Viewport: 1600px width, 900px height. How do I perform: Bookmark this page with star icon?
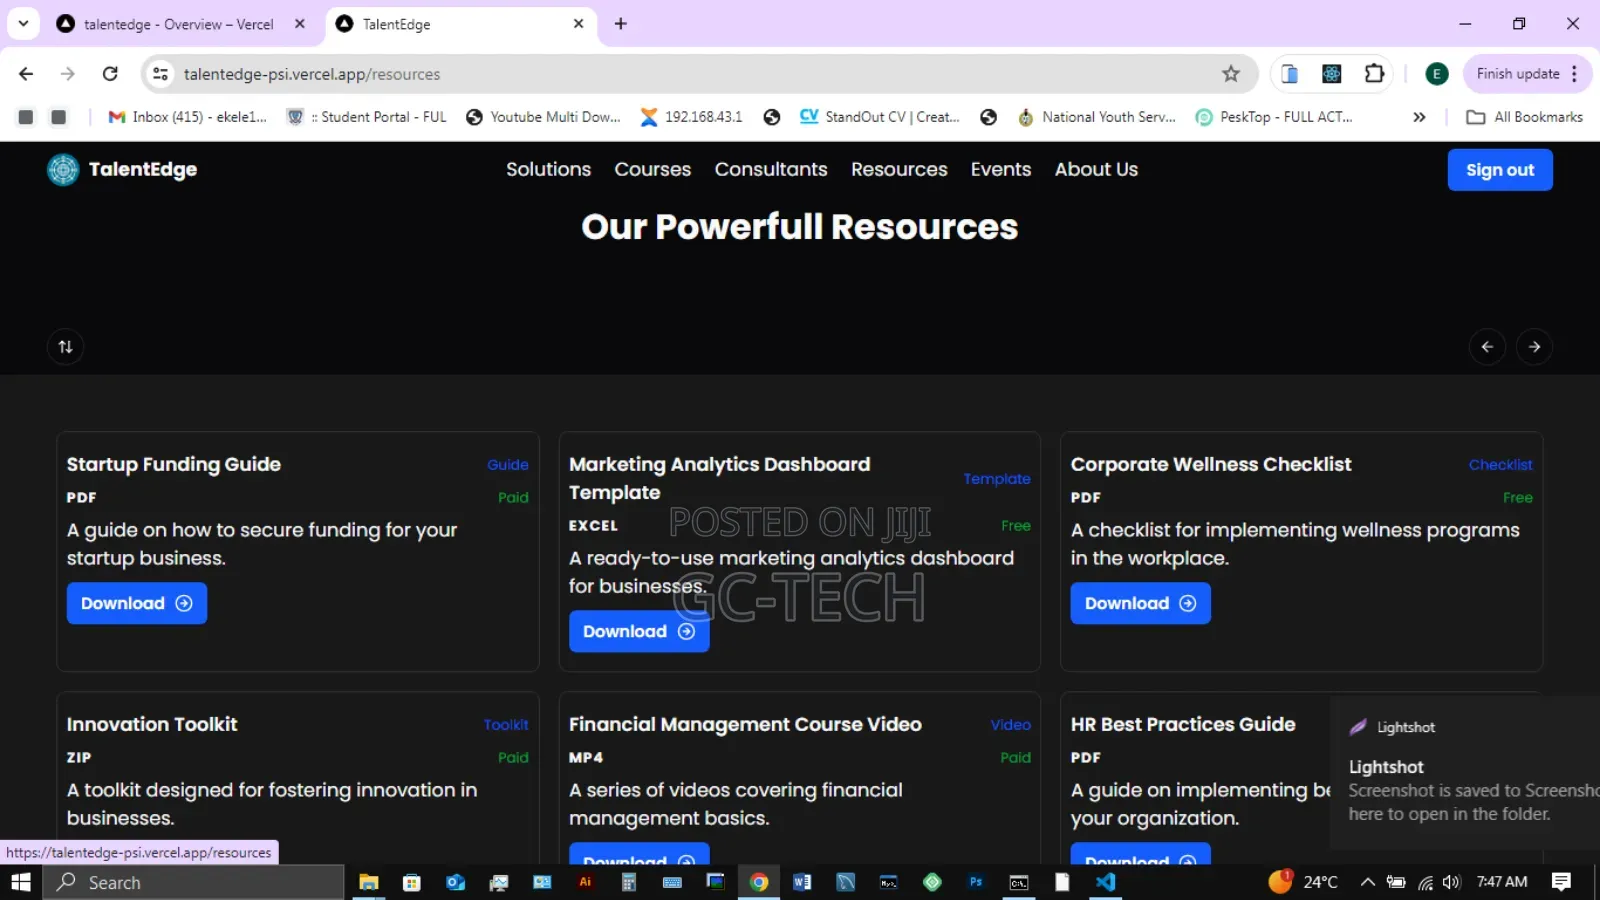click(x=1231, y=74)
